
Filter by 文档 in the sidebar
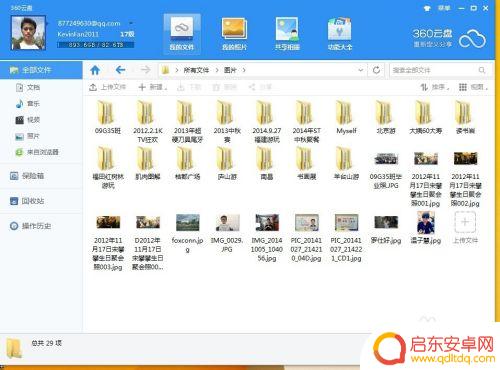28,88
